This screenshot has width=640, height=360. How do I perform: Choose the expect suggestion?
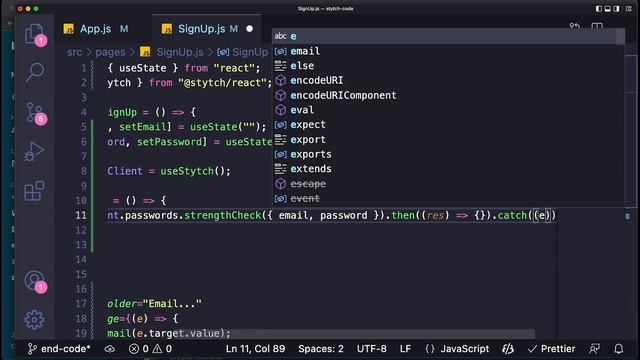click(448, 124)
